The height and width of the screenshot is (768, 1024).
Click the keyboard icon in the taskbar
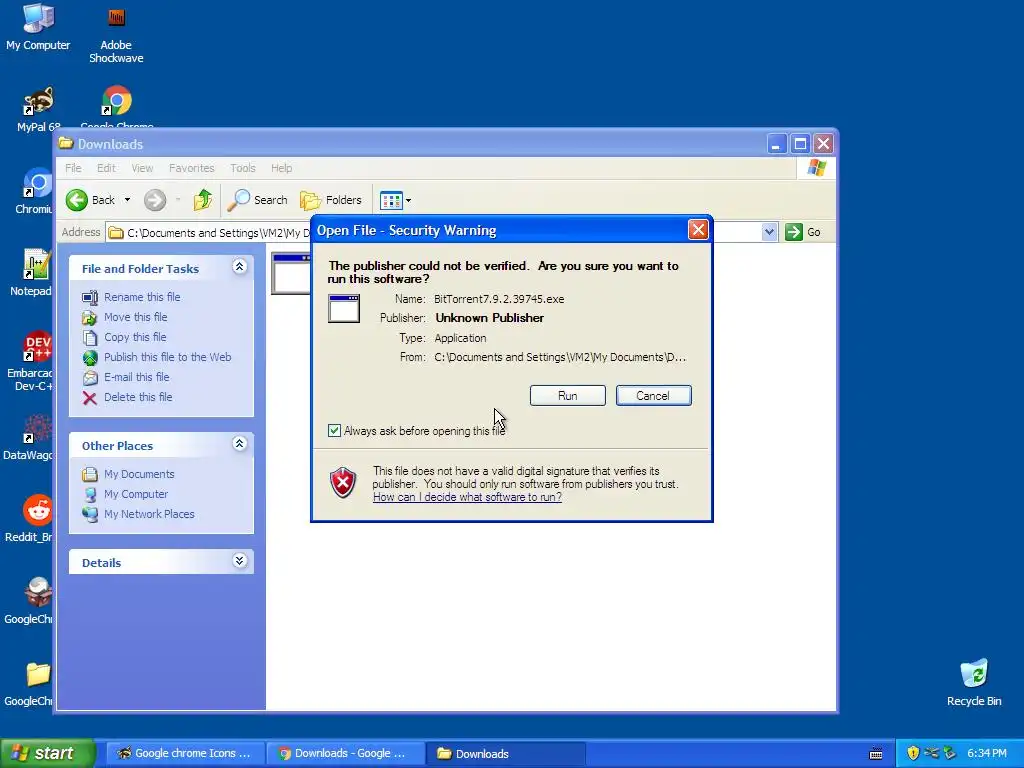[876, 754]
